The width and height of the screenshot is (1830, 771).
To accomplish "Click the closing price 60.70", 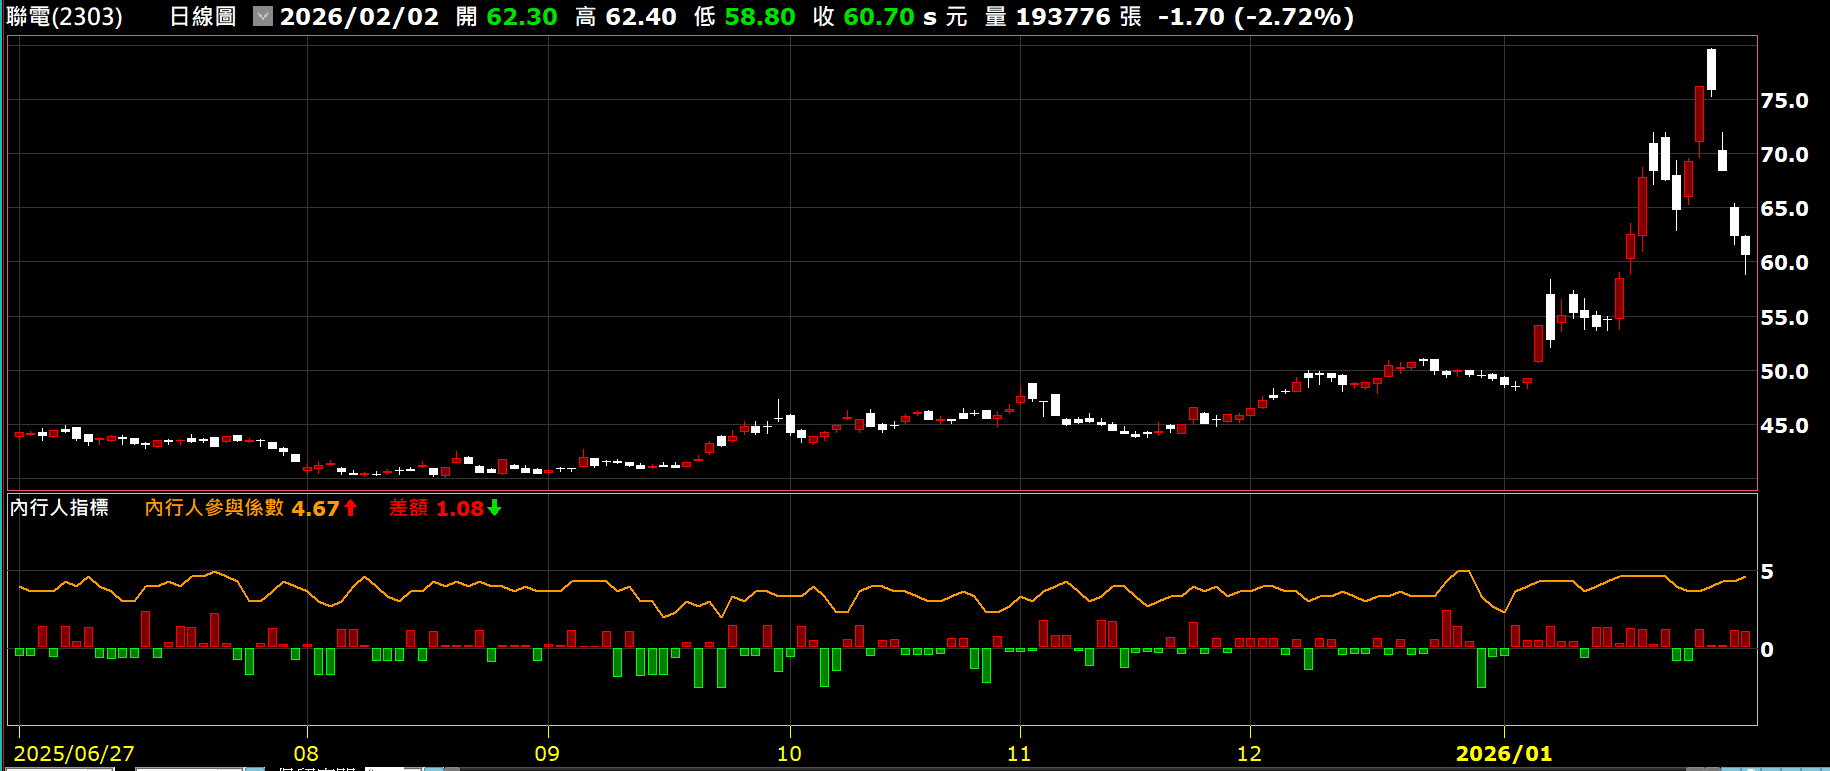I will pos(878,17).
